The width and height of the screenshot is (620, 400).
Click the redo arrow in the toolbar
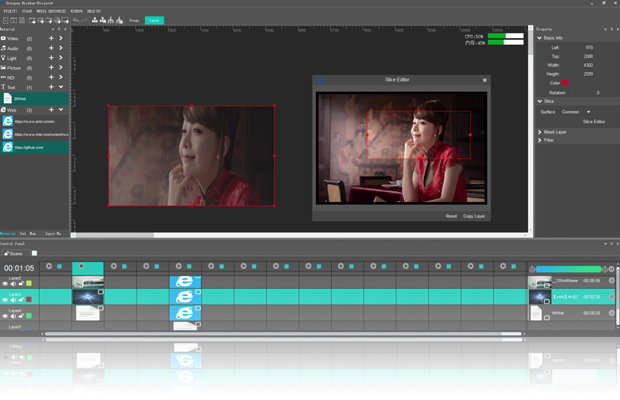coord(84,20)
